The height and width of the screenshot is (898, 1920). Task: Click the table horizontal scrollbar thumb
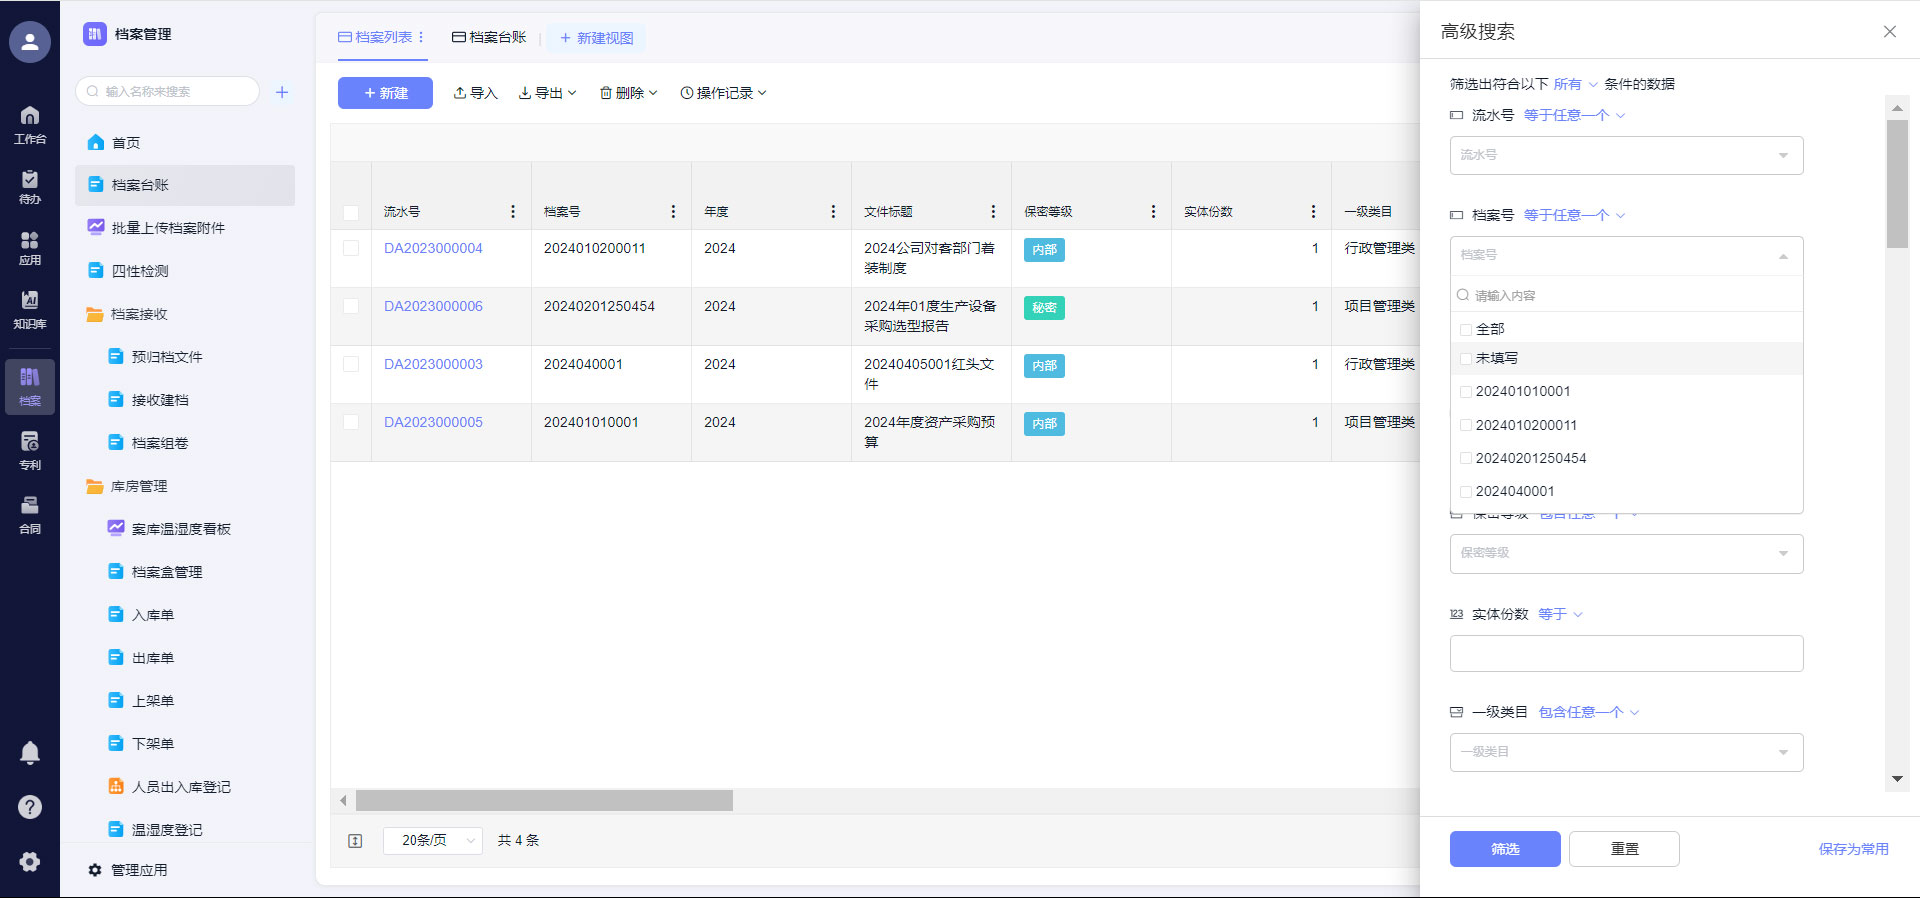[x=544, y=801]
